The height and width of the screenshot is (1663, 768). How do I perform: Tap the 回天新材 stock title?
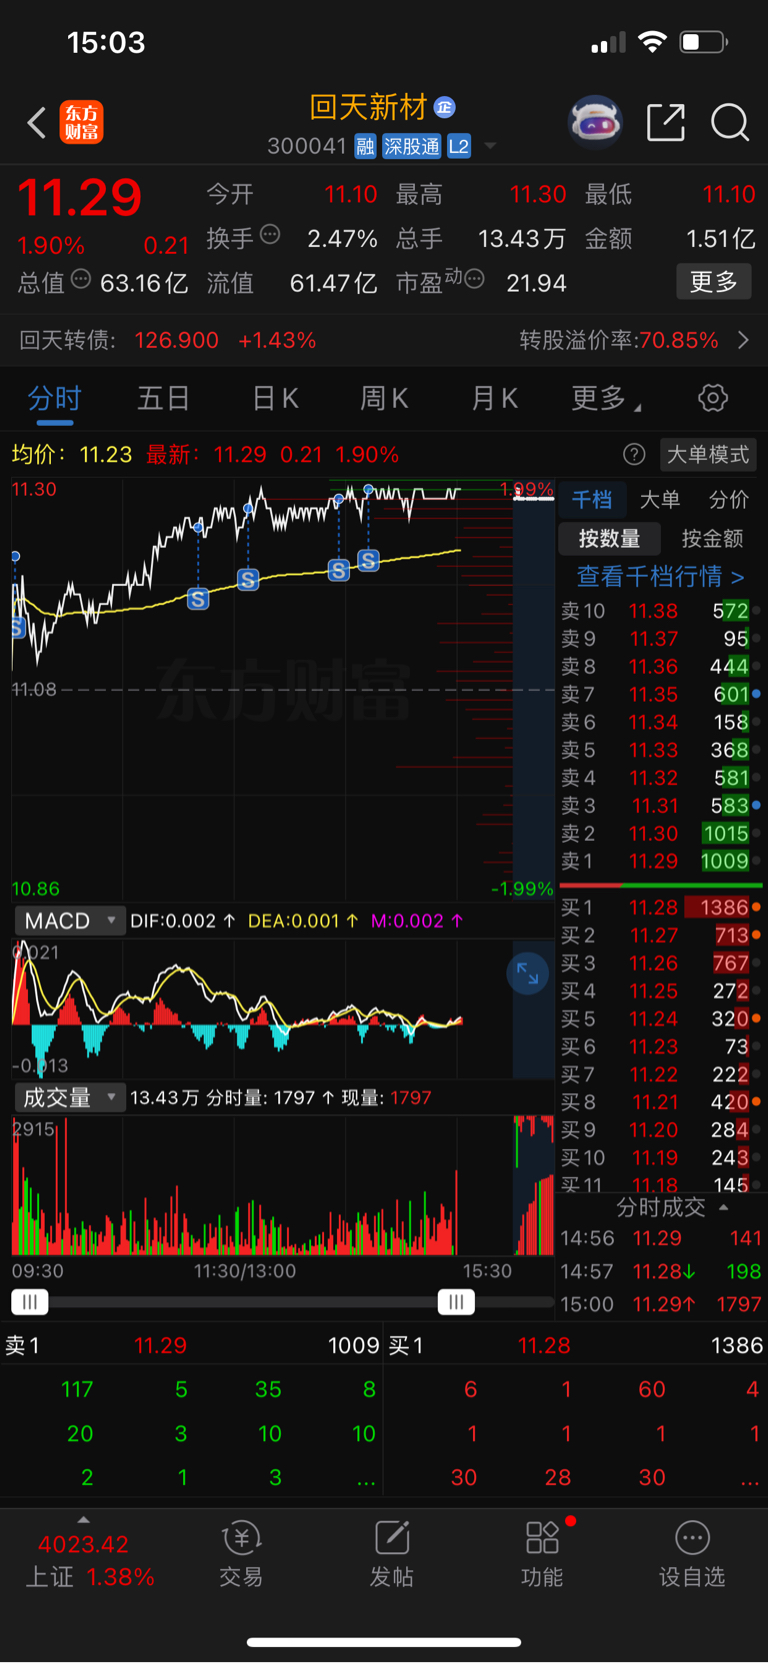[368, 107]
